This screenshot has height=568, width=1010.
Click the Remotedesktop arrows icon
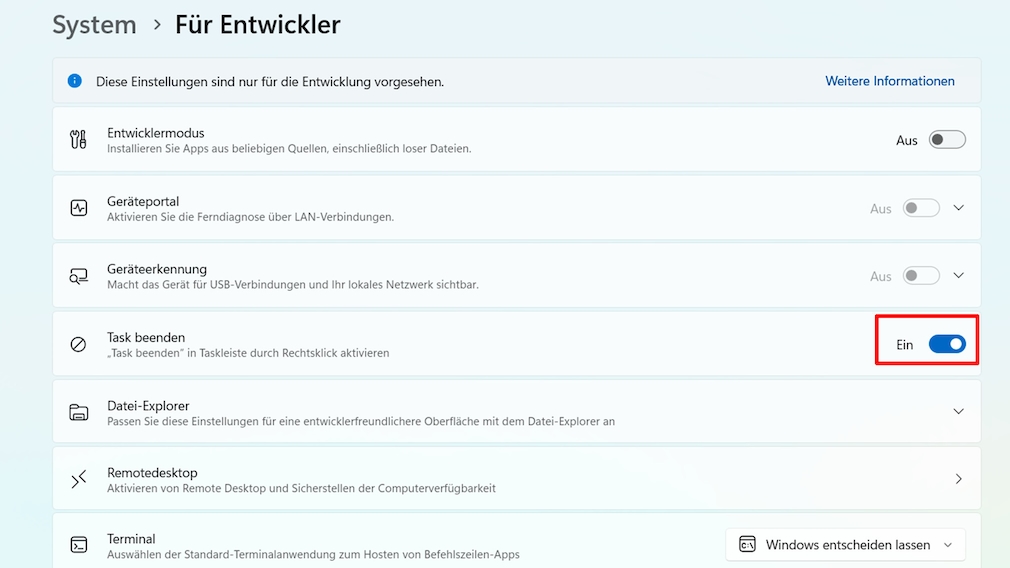point(78,480)
